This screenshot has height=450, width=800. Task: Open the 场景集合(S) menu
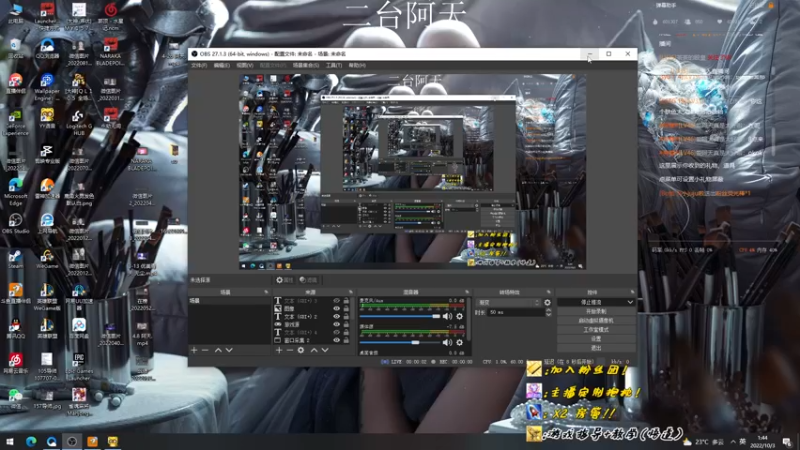[x=306, y=65]
